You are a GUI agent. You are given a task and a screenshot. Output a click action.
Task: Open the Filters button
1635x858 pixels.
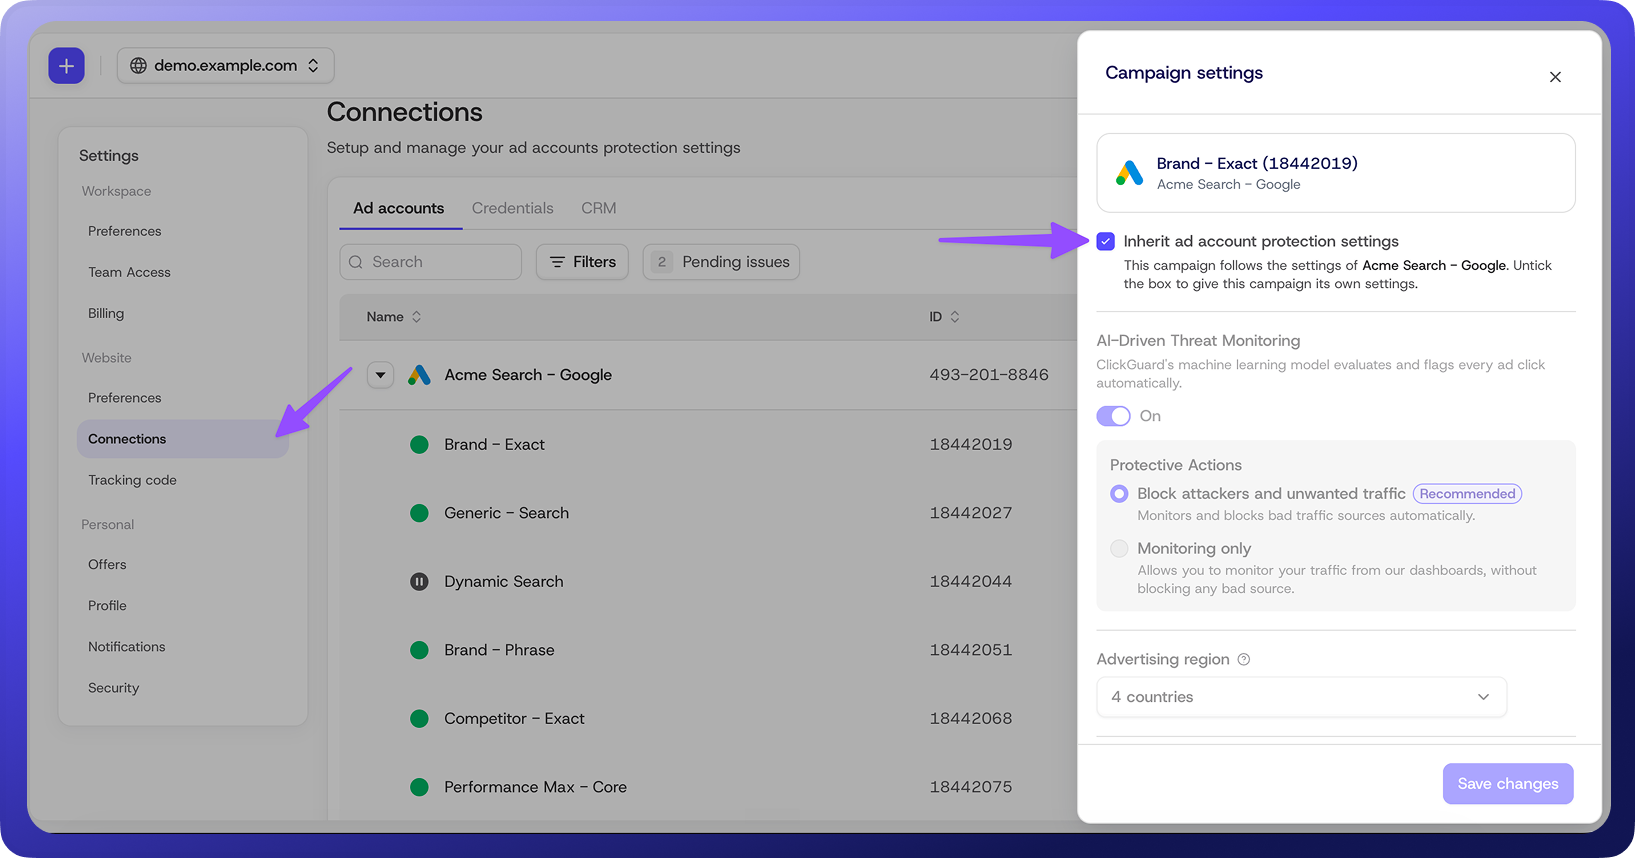tap(582, 262)
